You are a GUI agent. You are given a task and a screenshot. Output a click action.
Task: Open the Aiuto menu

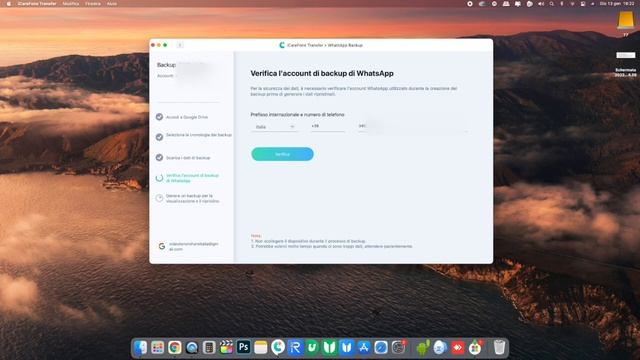pyautogui.click(x=111, y=4)
